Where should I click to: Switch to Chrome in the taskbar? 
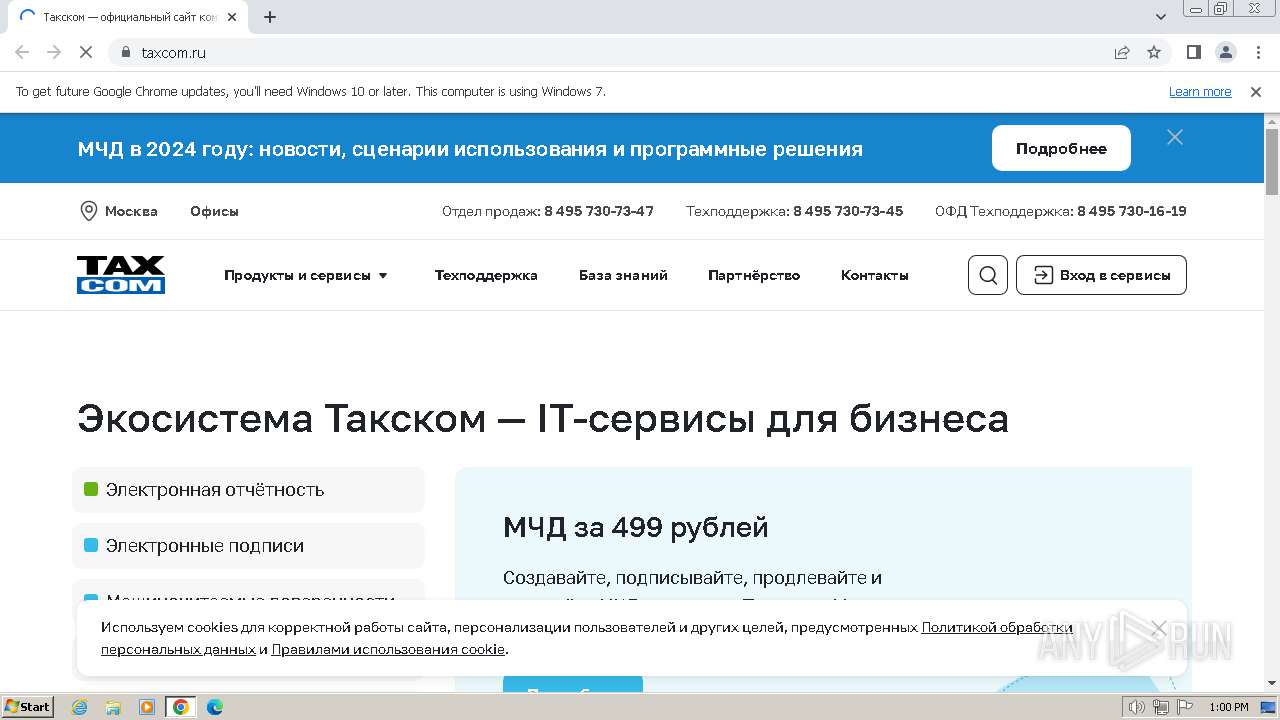point(180,707)
